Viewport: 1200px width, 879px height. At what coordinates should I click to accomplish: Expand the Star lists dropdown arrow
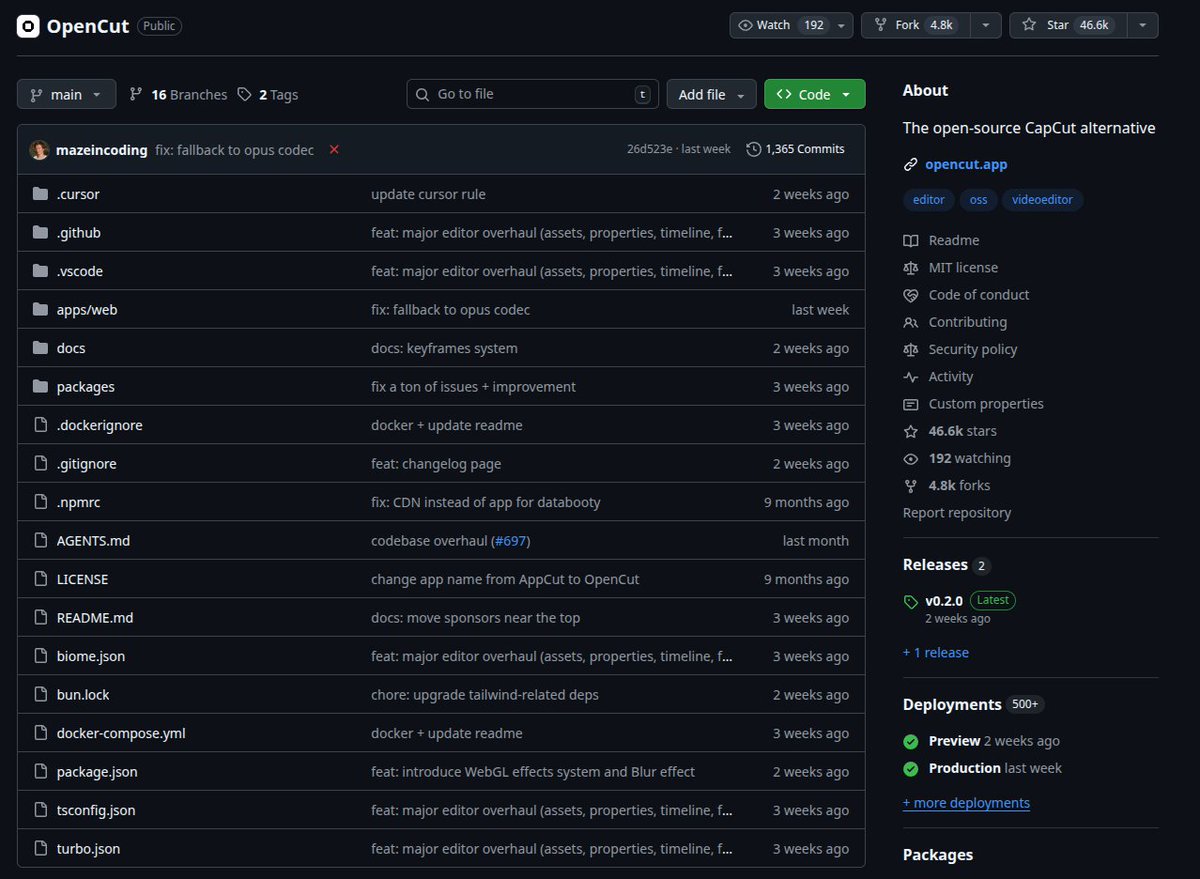click(x=1143, y=25)
